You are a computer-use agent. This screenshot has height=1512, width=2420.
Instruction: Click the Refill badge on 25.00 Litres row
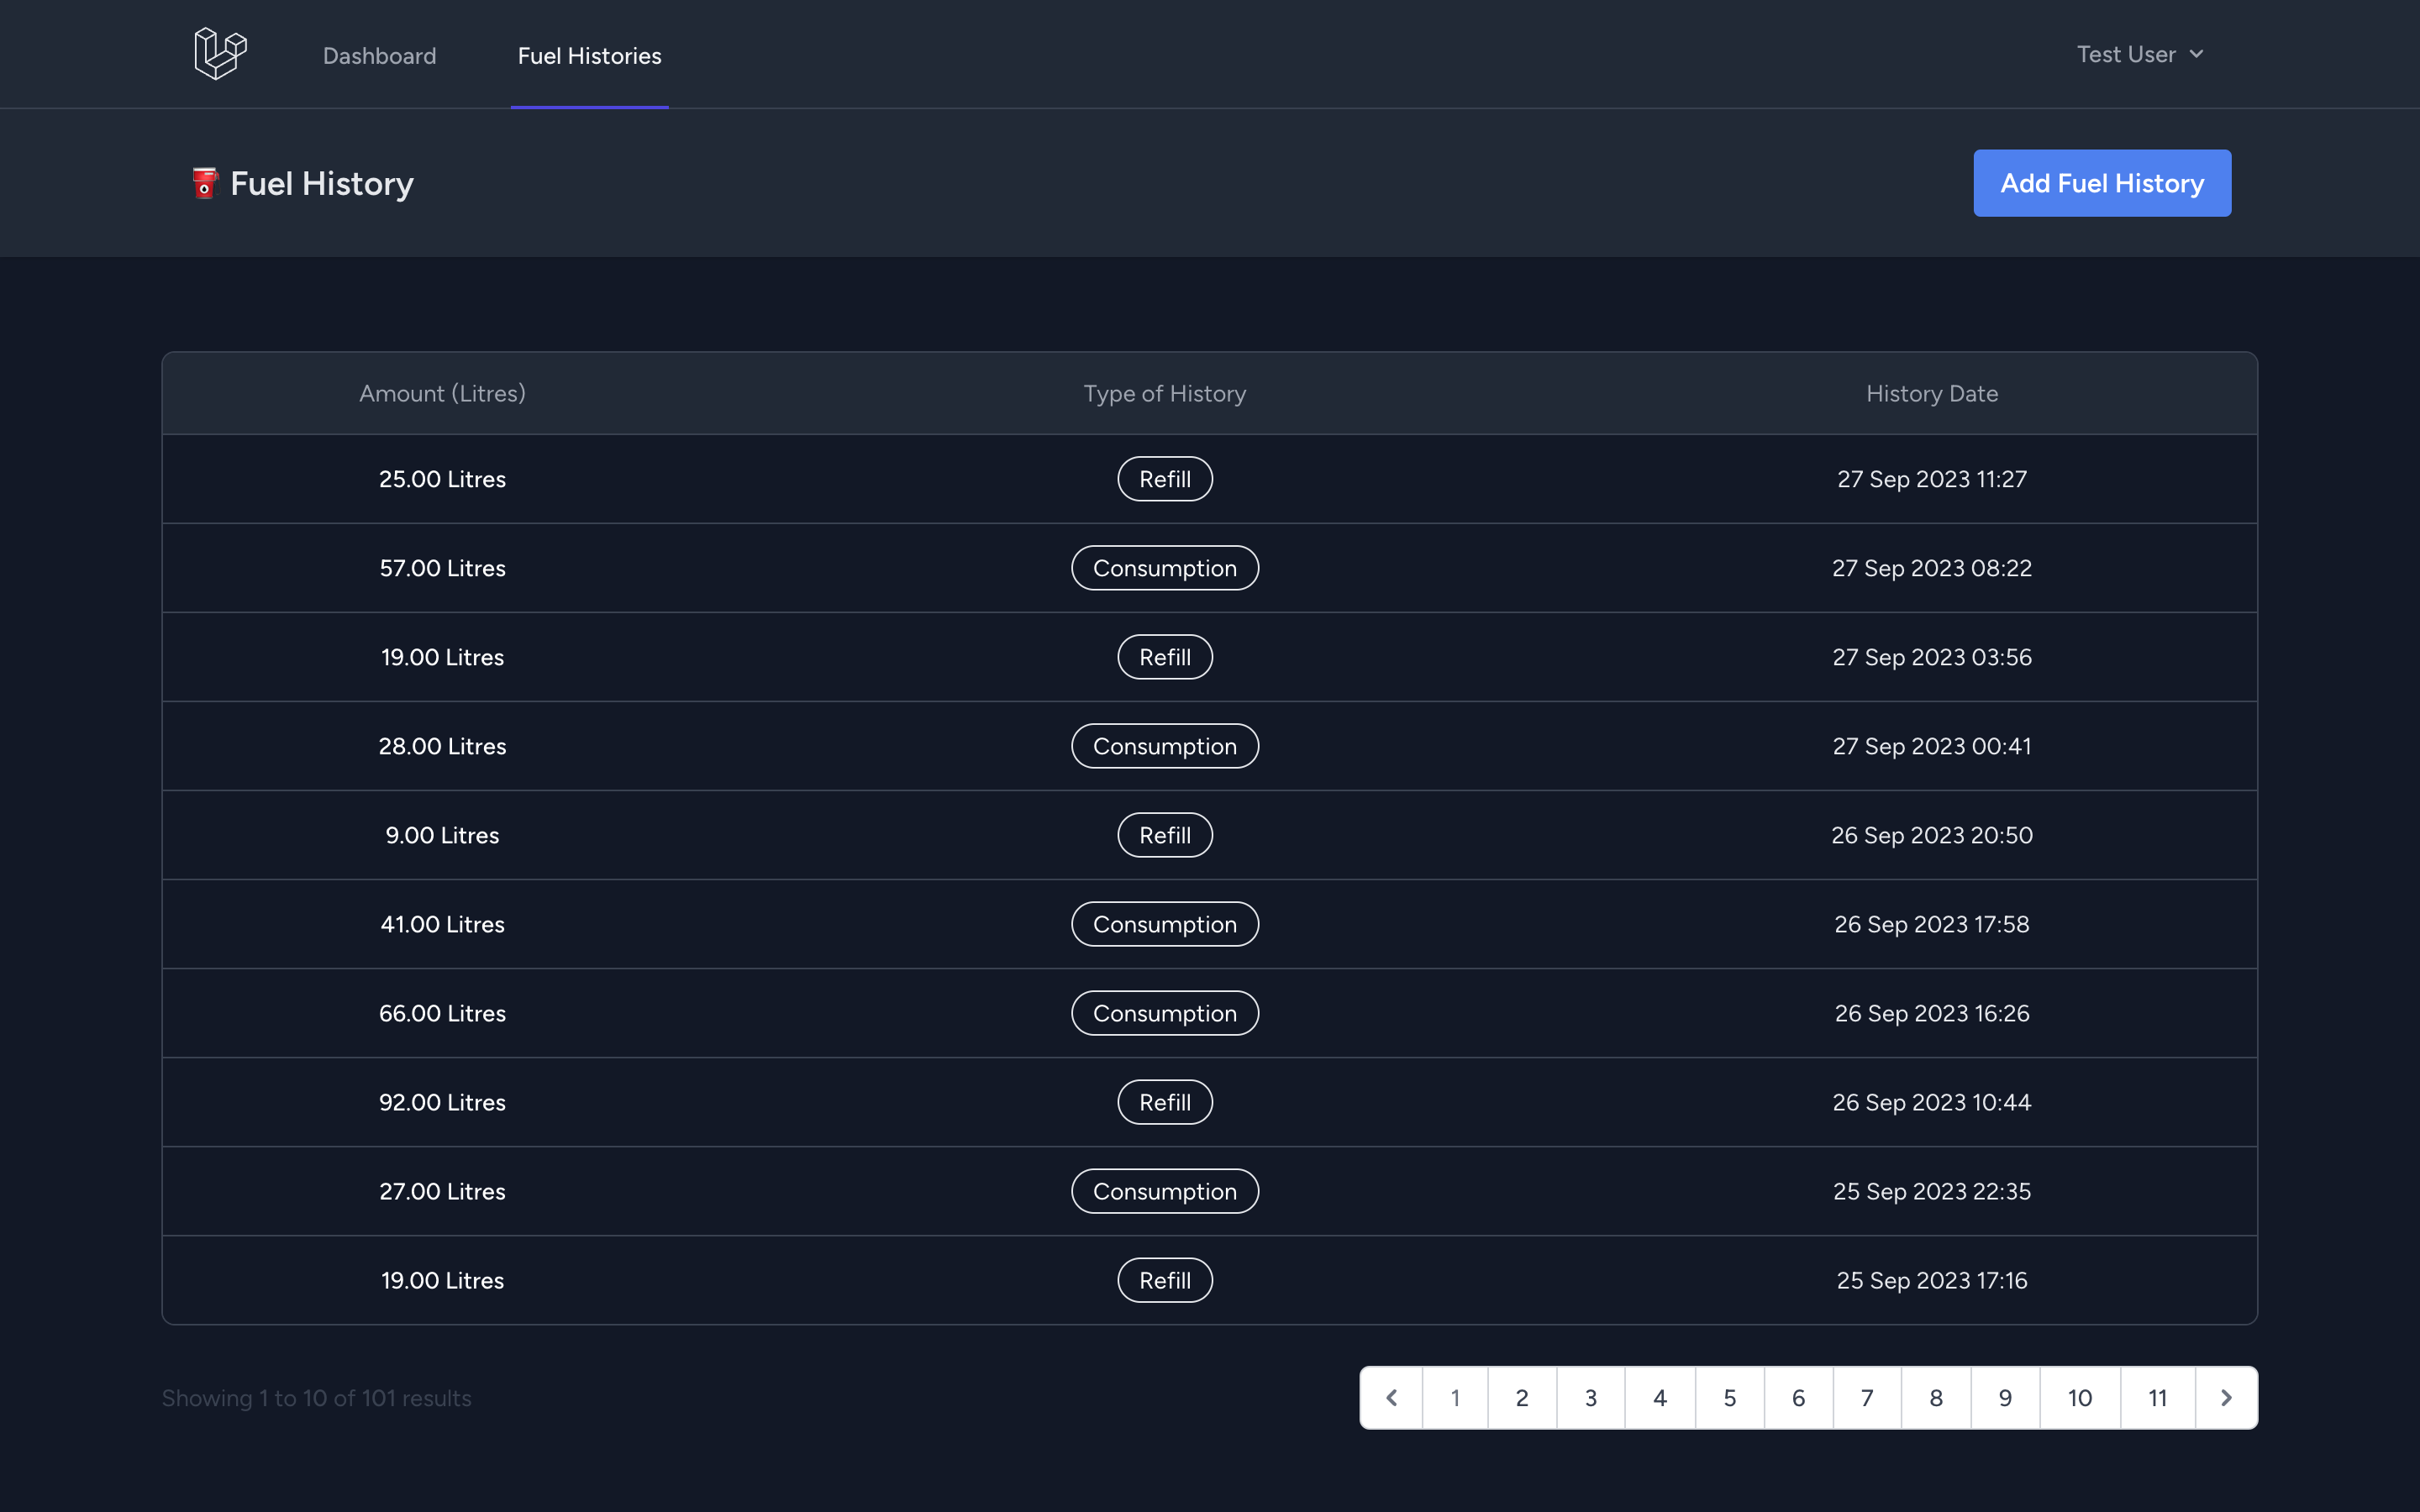click(1164, 477)
